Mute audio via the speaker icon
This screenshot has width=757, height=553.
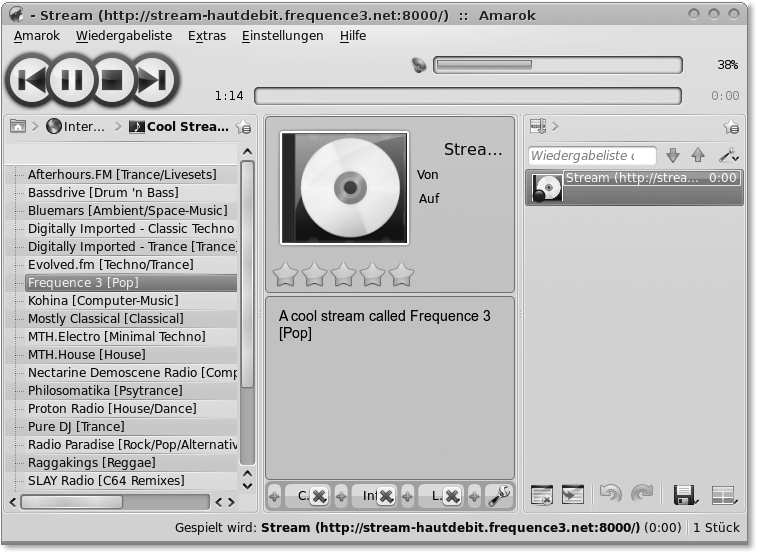[x=419, y=65]
